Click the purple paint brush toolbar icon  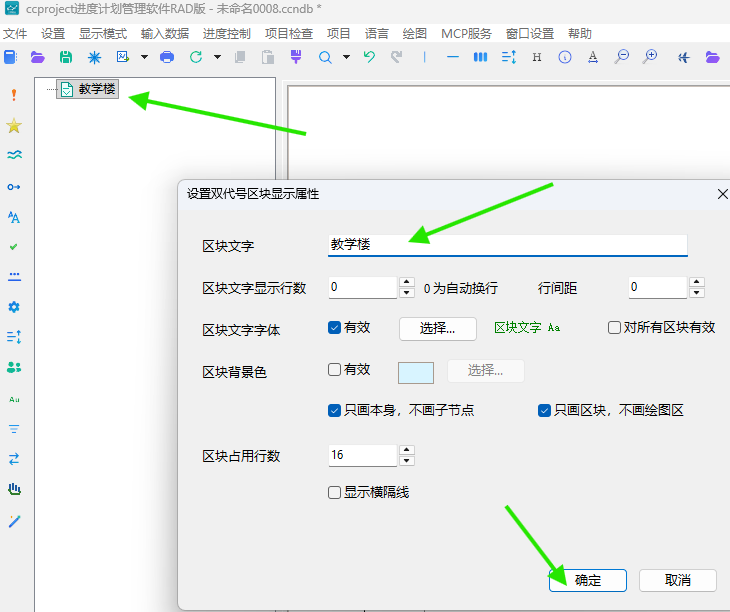[296, 57]
